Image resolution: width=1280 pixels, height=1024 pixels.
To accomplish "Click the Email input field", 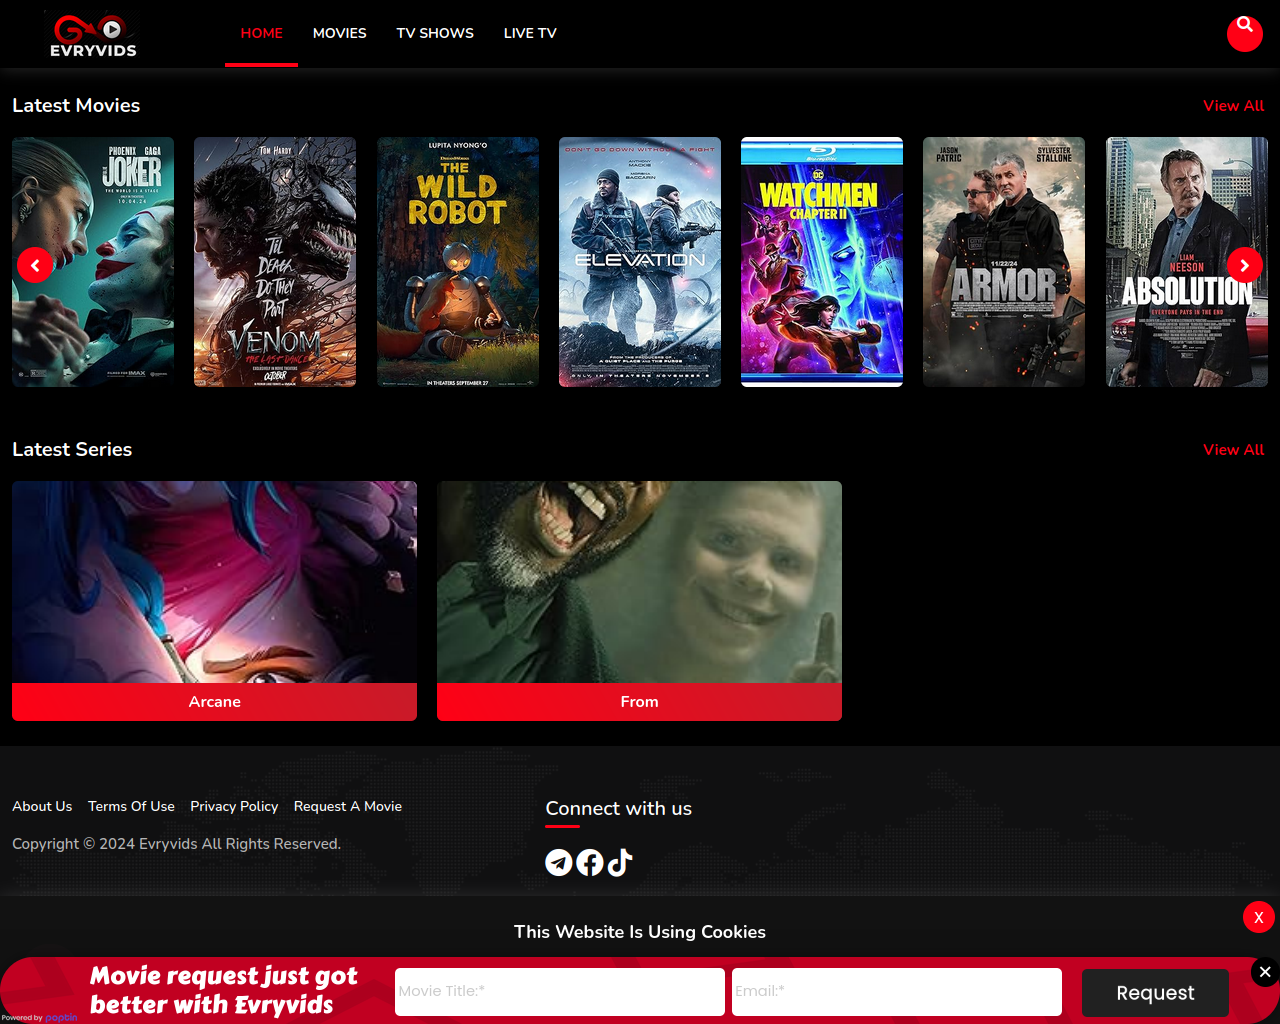I will (897, 992).
